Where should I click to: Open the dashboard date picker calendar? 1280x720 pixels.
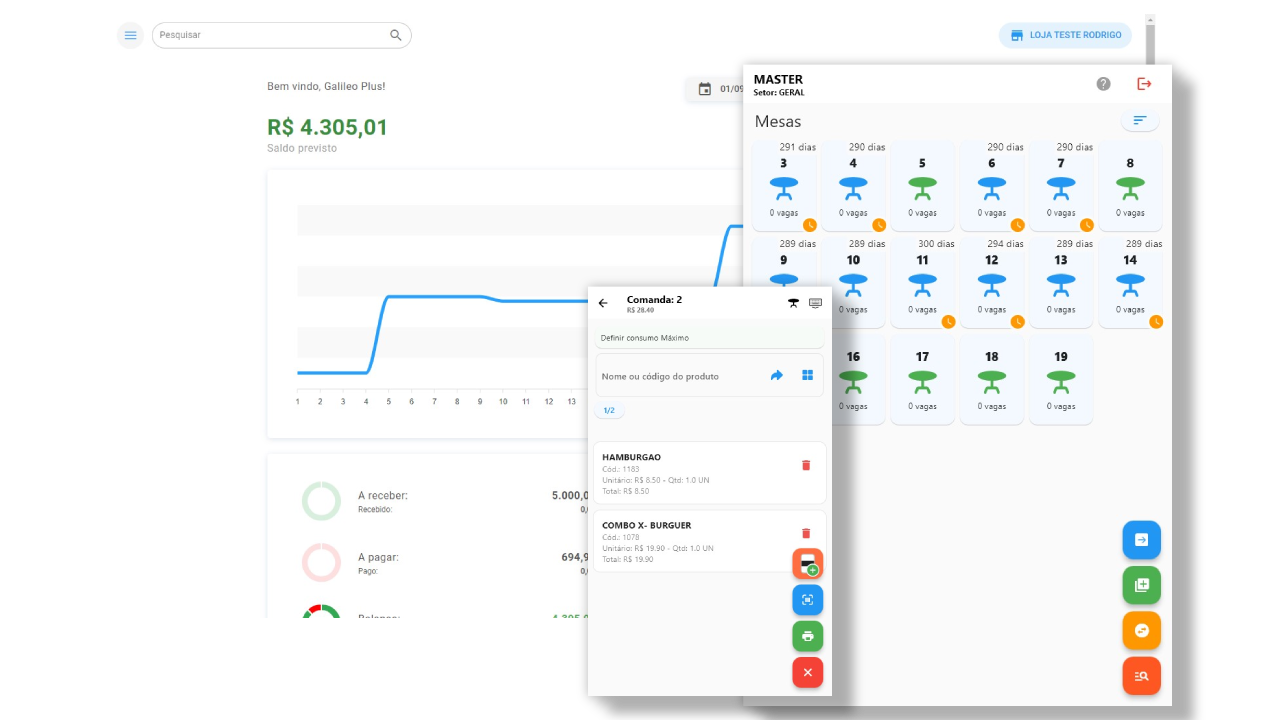click(705, 89)
